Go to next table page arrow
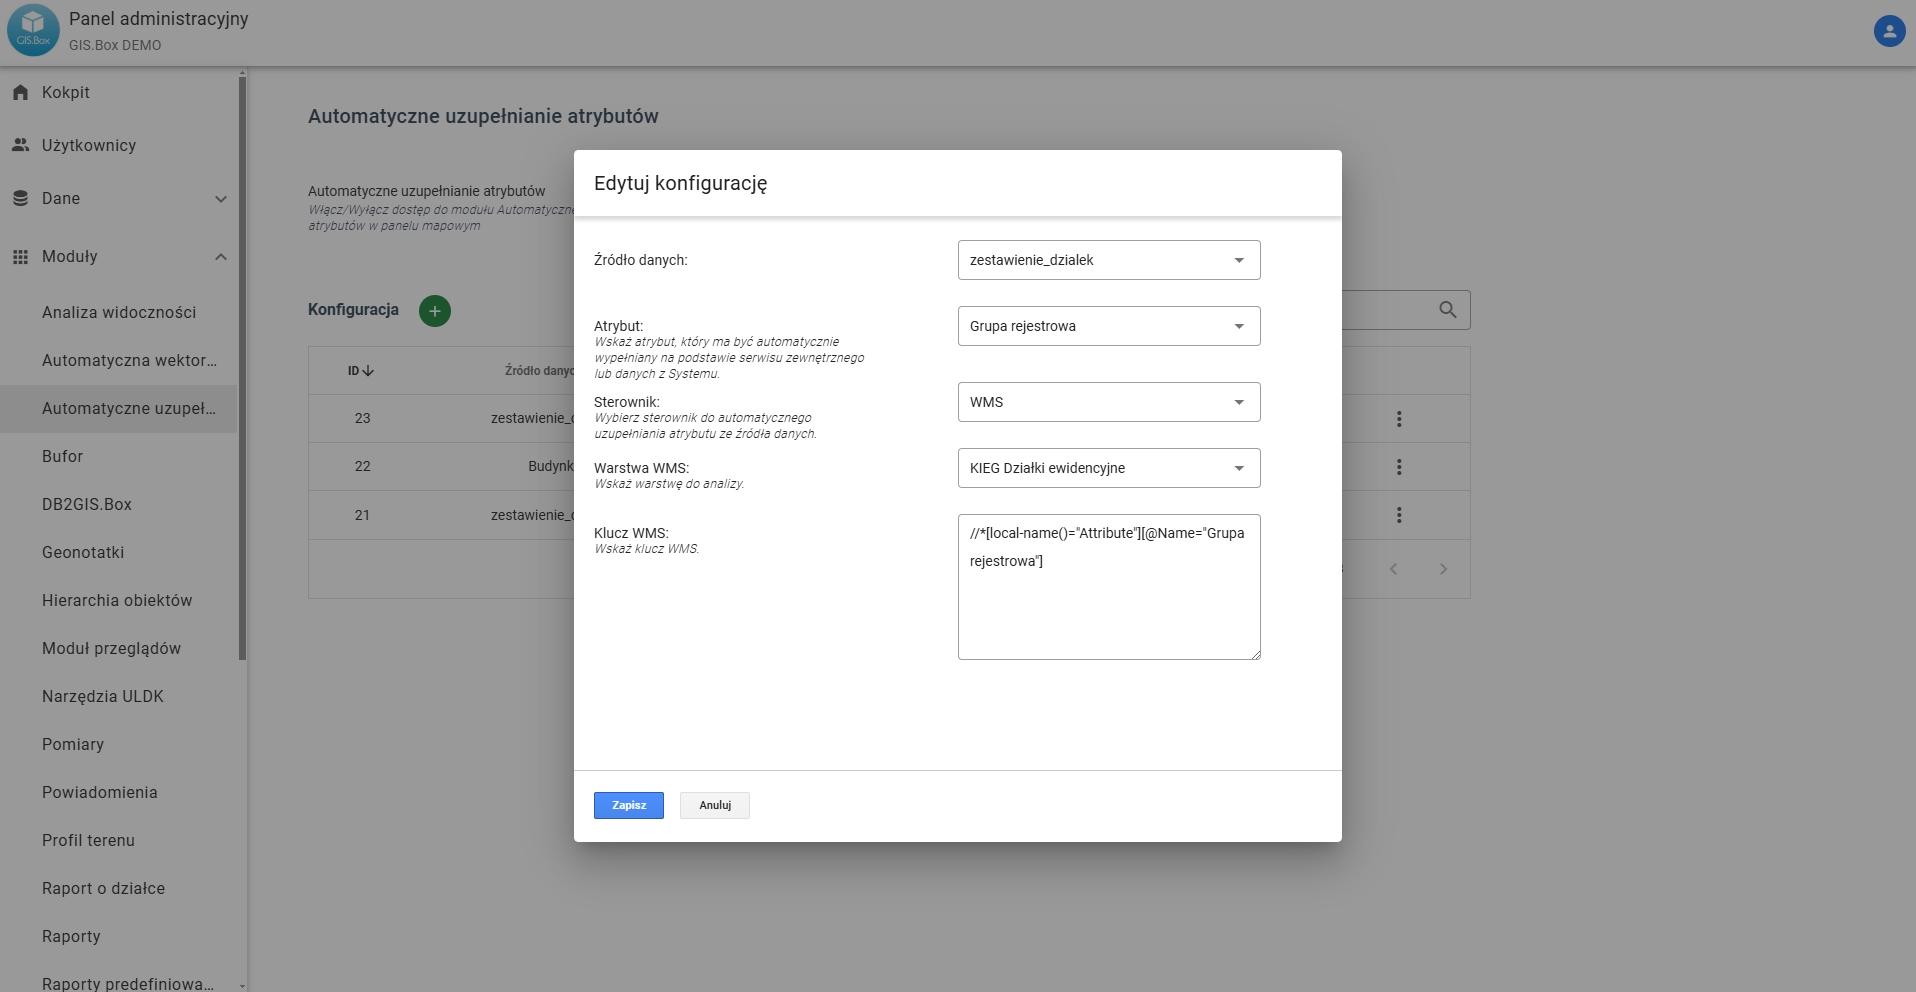The height and width of the screenshot is (992, 1916). (x=1443, y=569)
